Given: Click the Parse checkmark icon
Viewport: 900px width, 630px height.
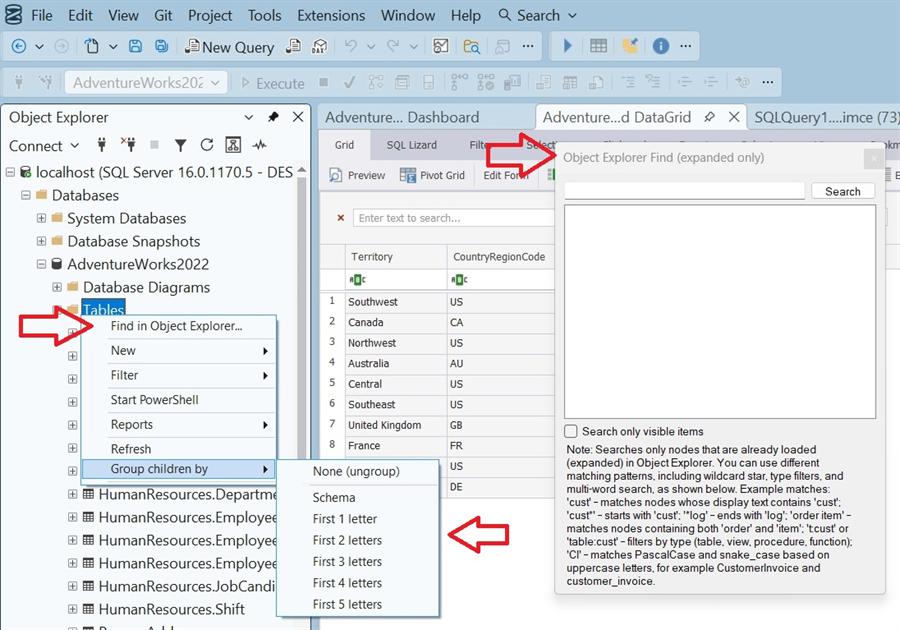Looking at the screenshot, I should (x=349, y=83).
